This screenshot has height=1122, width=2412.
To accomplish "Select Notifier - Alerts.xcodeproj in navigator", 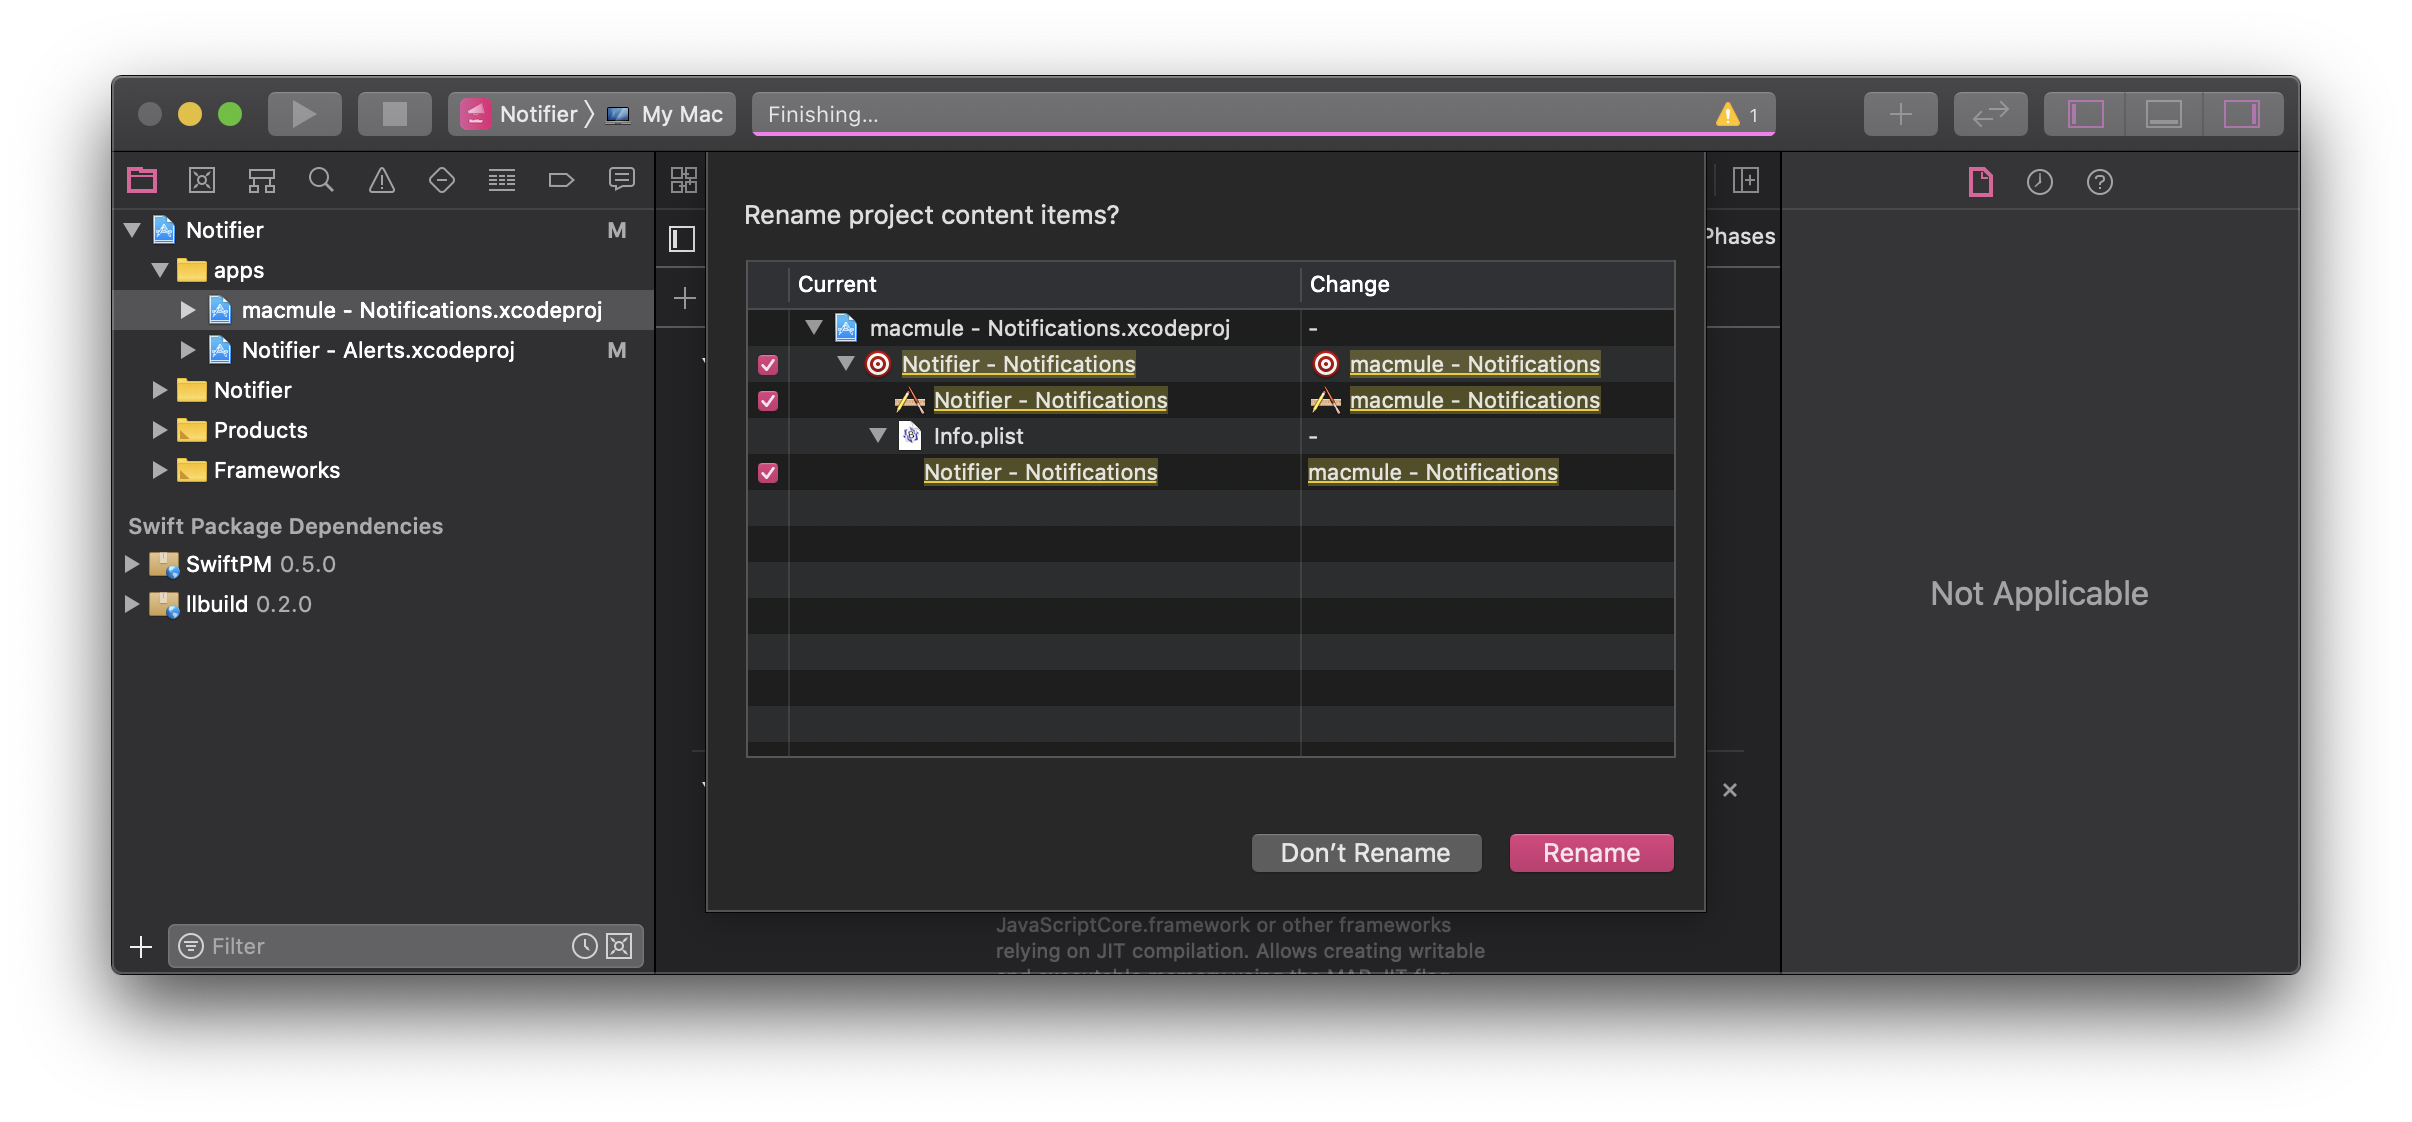I will point(378,350).
